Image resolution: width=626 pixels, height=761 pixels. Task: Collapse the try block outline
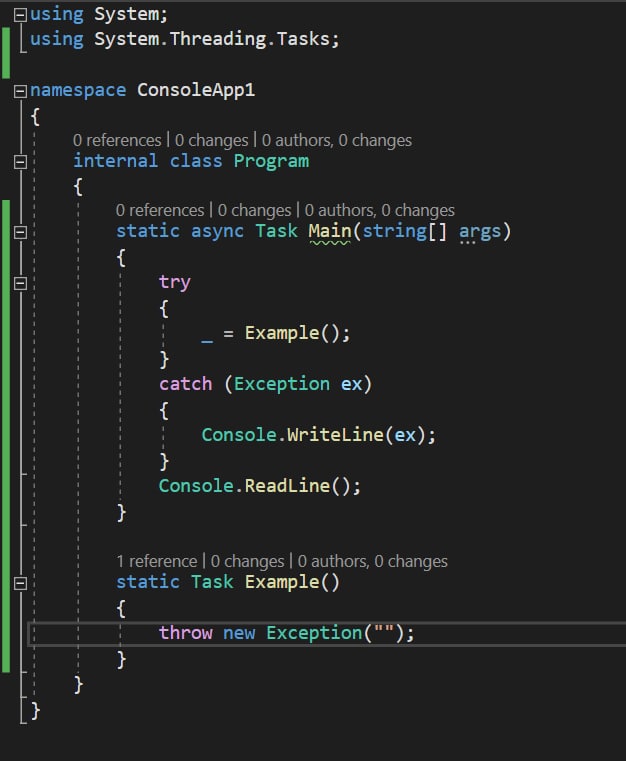[x=20, y=283]
